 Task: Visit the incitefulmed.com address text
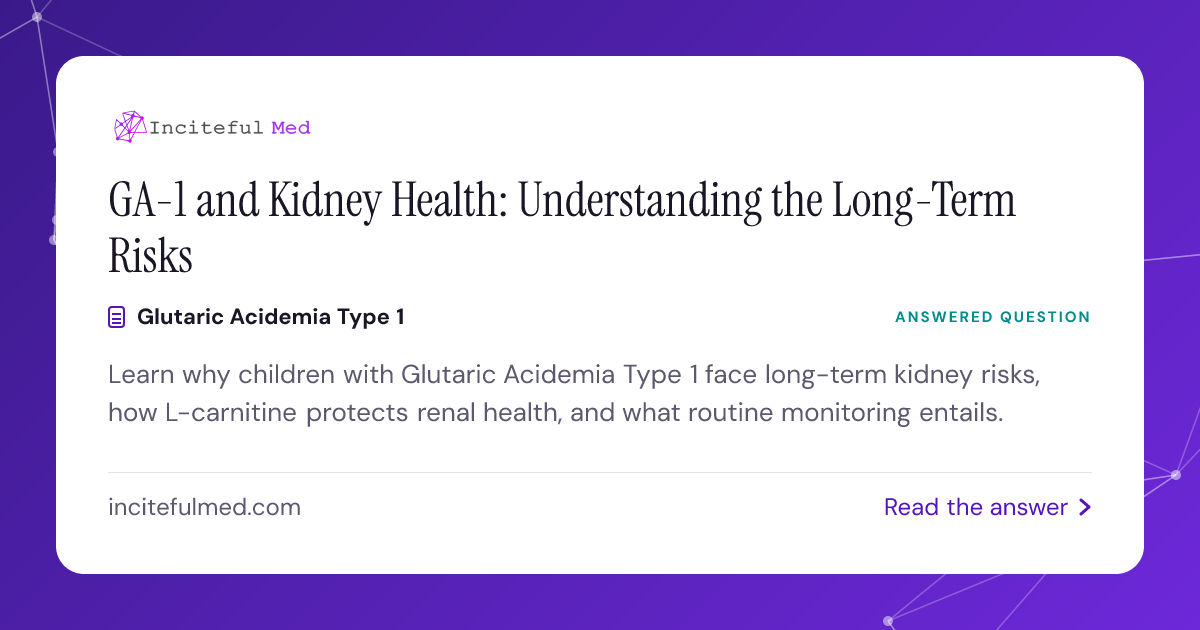pos(204,508)
